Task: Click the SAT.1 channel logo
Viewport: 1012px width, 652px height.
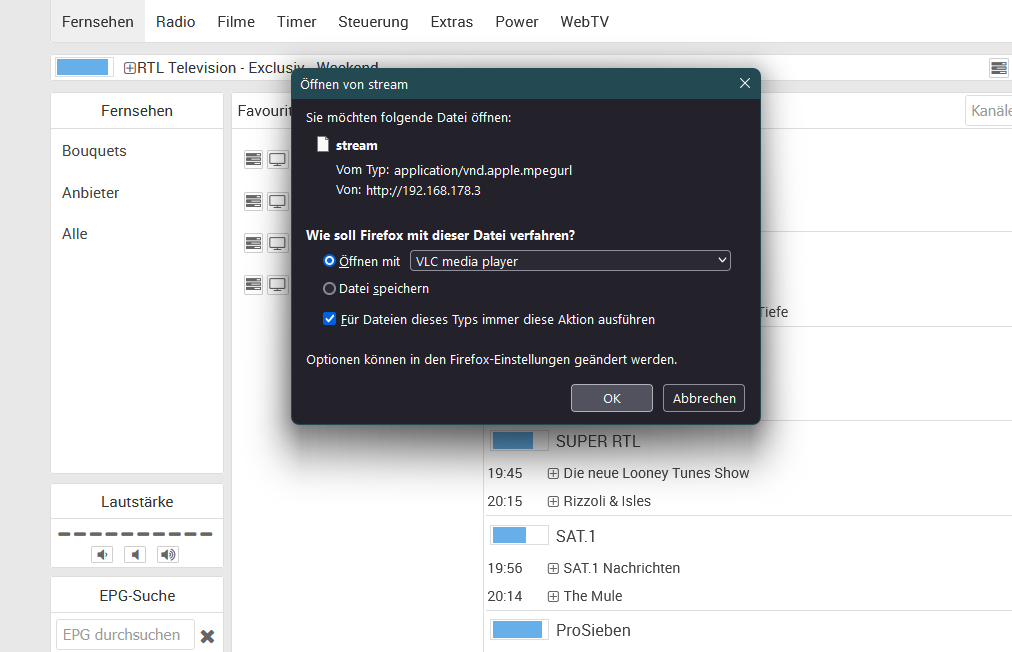Action: click(519, 536)
